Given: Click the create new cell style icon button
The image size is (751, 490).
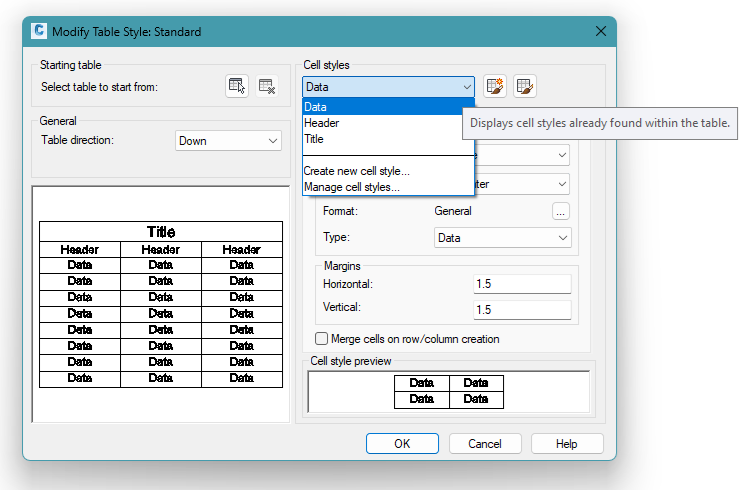Looking at the screenshot, I should click(x=495, y=87).
